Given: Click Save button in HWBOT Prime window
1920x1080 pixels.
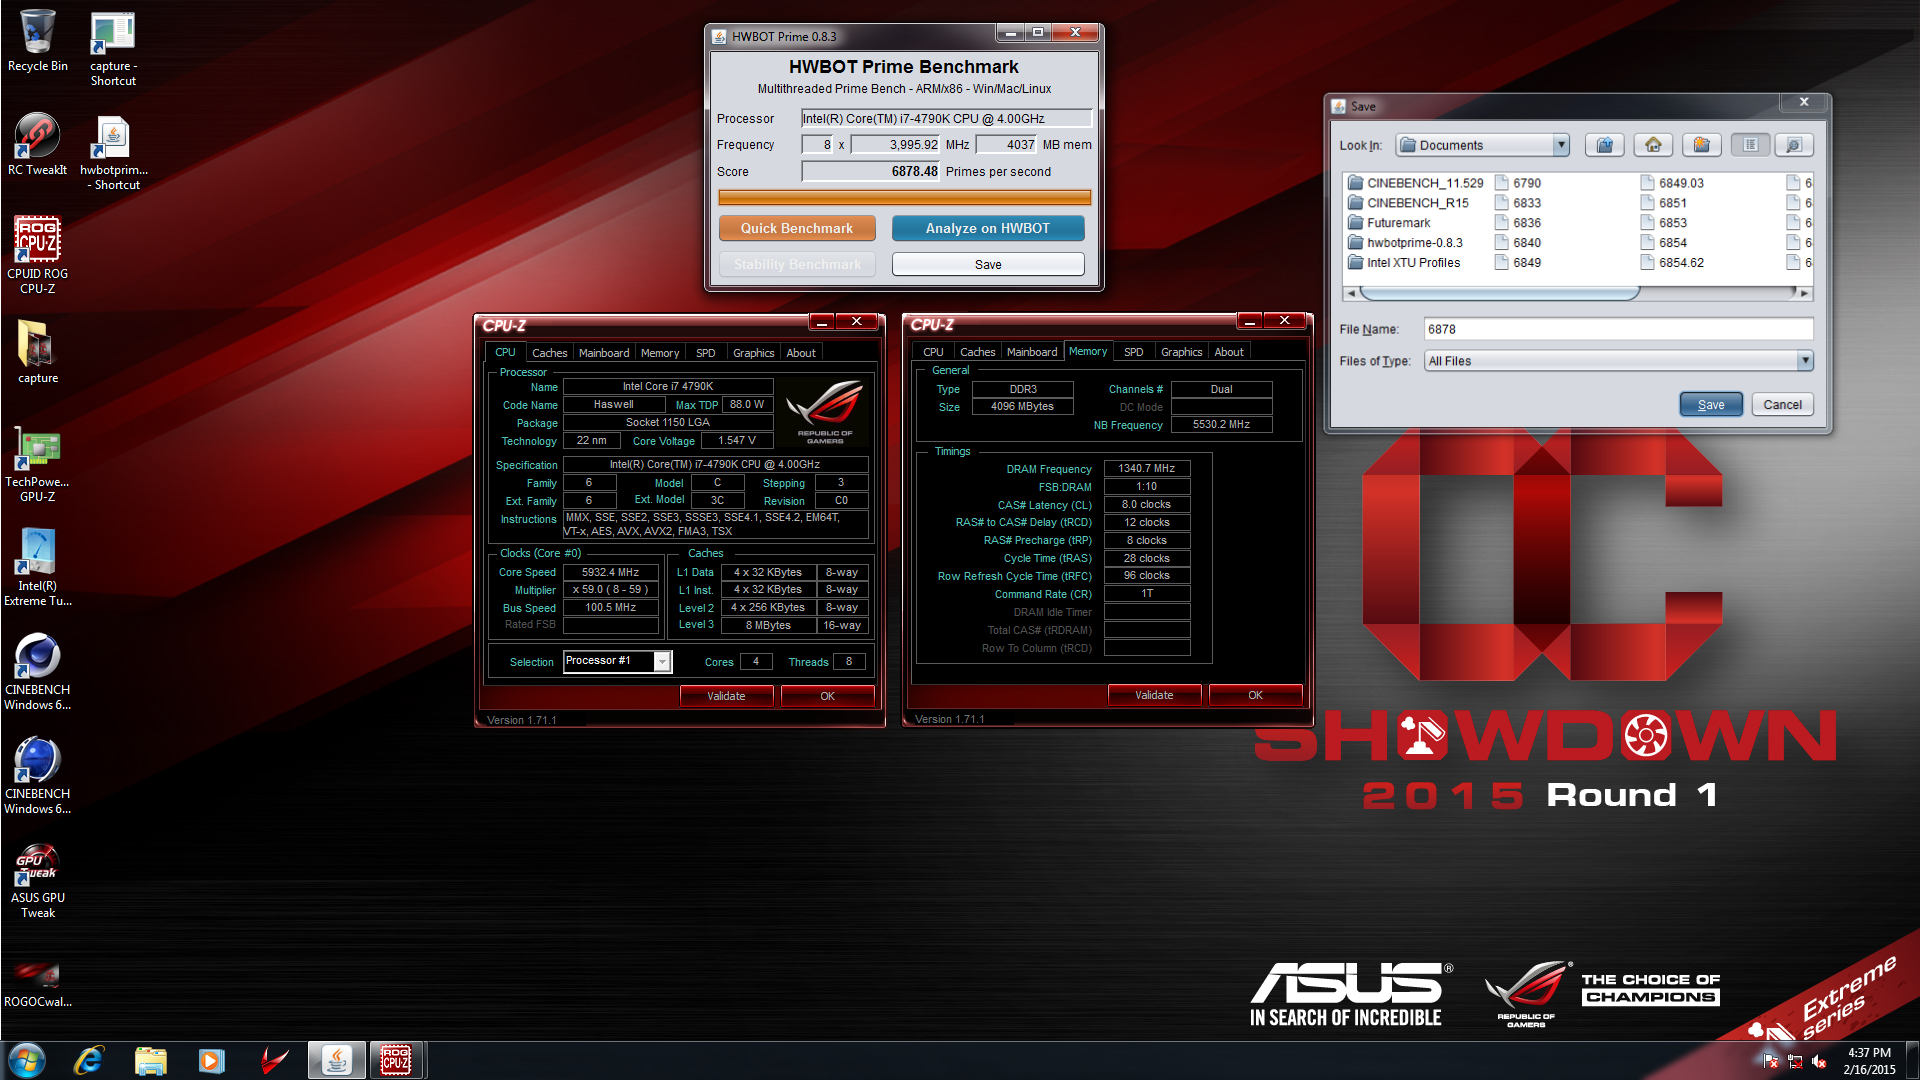Looking at the screenshot, I should point(988,264).
